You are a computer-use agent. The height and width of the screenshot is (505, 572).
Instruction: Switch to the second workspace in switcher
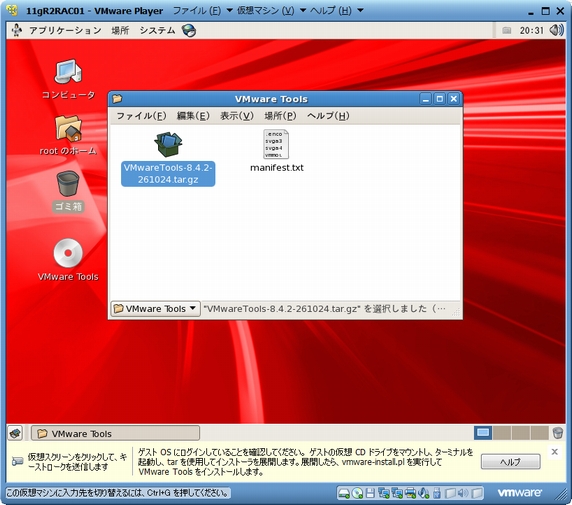502,433
